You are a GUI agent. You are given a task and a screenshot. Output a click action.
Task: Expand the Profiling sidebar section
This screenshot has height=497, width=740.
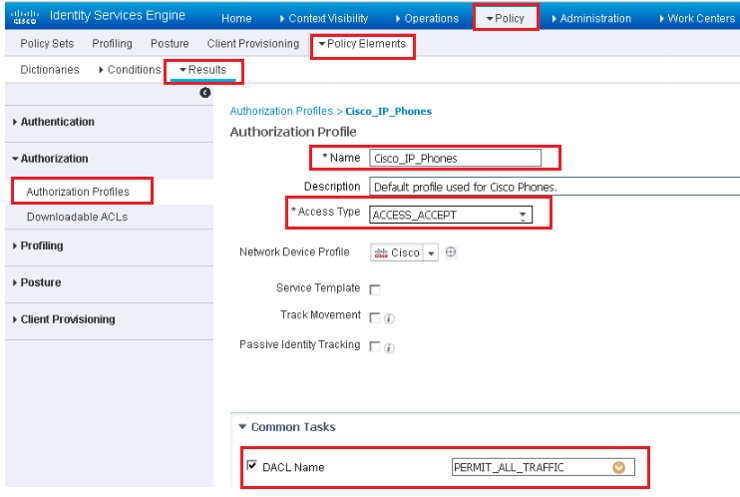pos(38,246)
